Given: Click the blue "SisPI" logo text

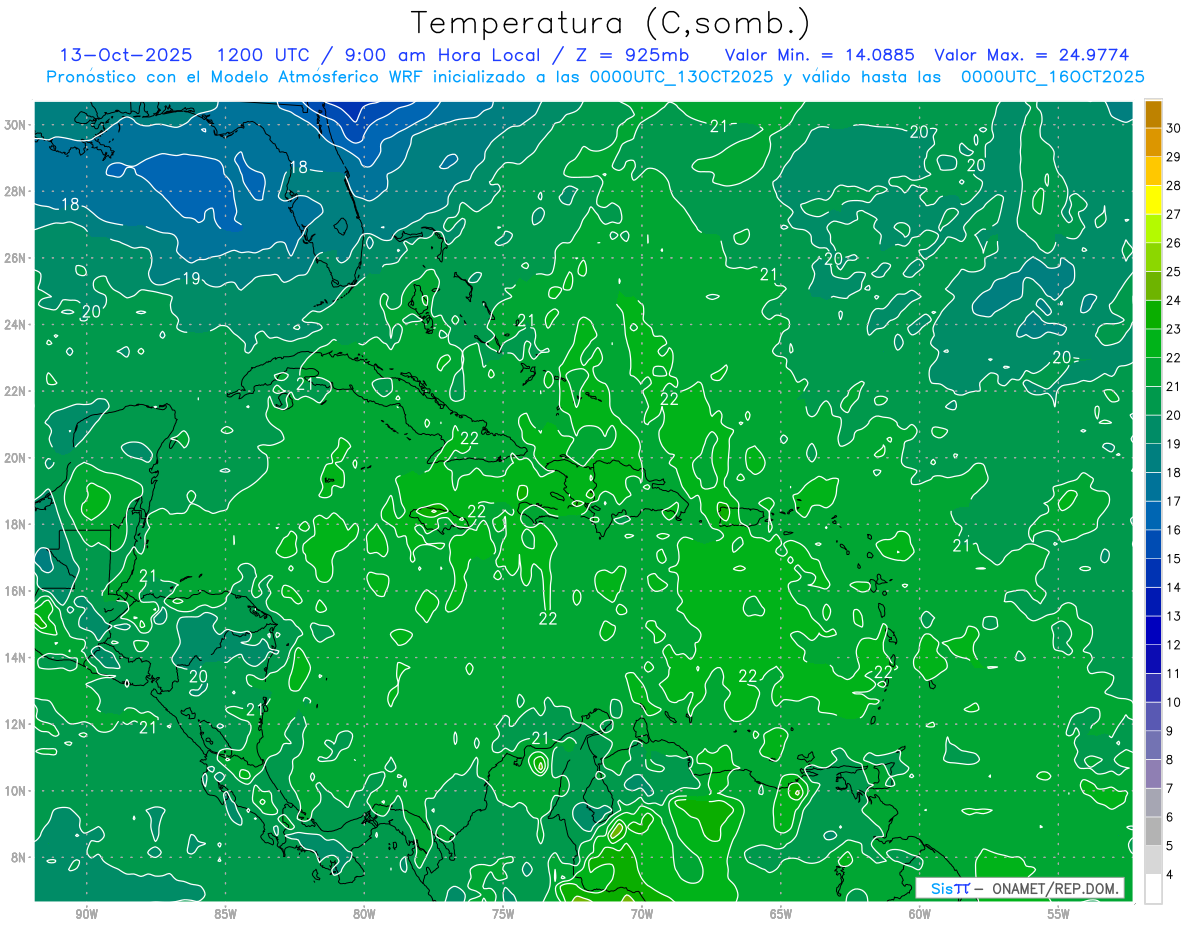Looking at the screenshot, I should coord(949,888).
